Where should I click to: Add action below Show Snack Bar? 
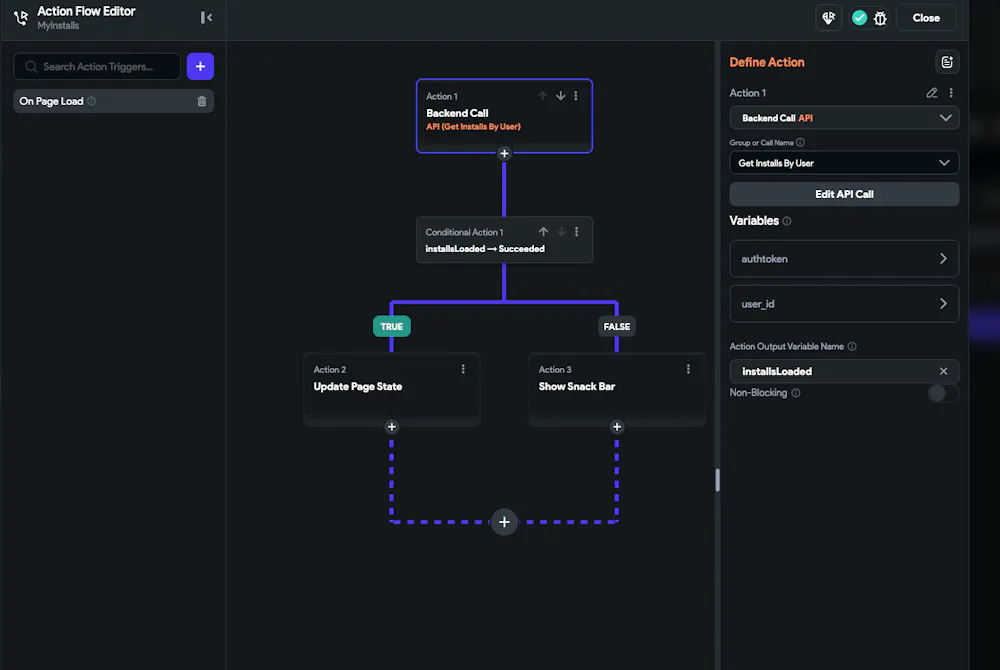coord(617,426)
